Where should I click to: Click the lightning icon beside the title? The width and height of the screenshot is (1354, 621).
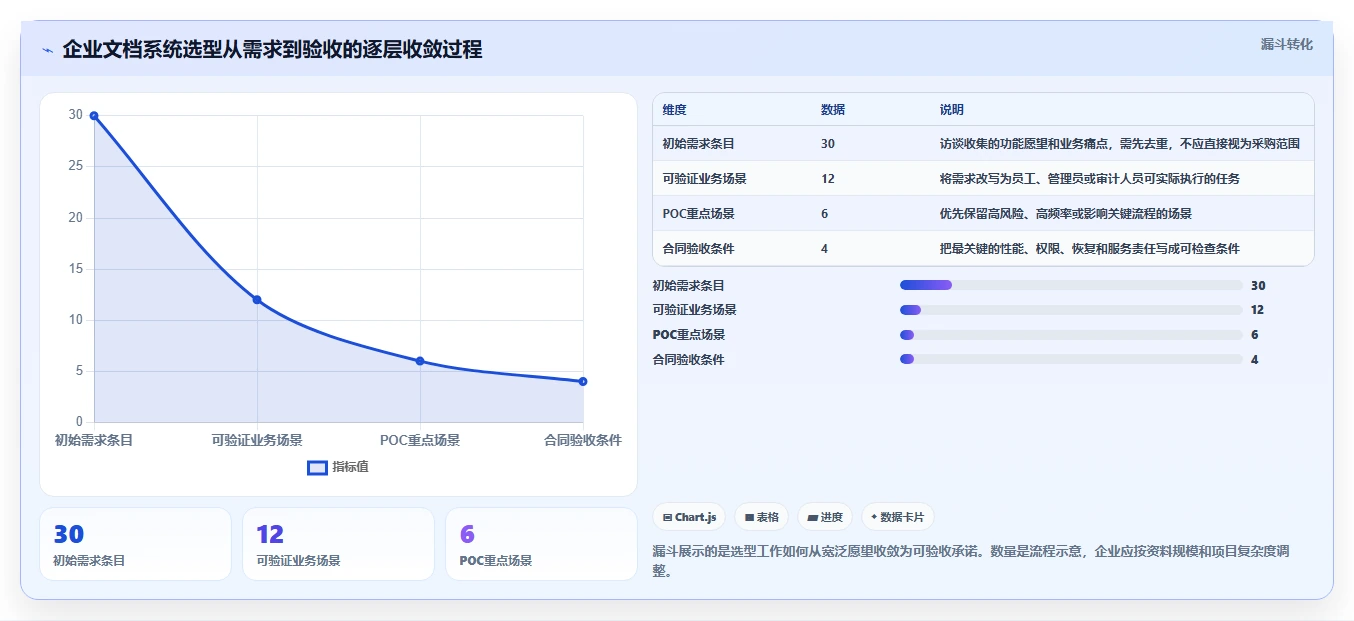(48, 50)
